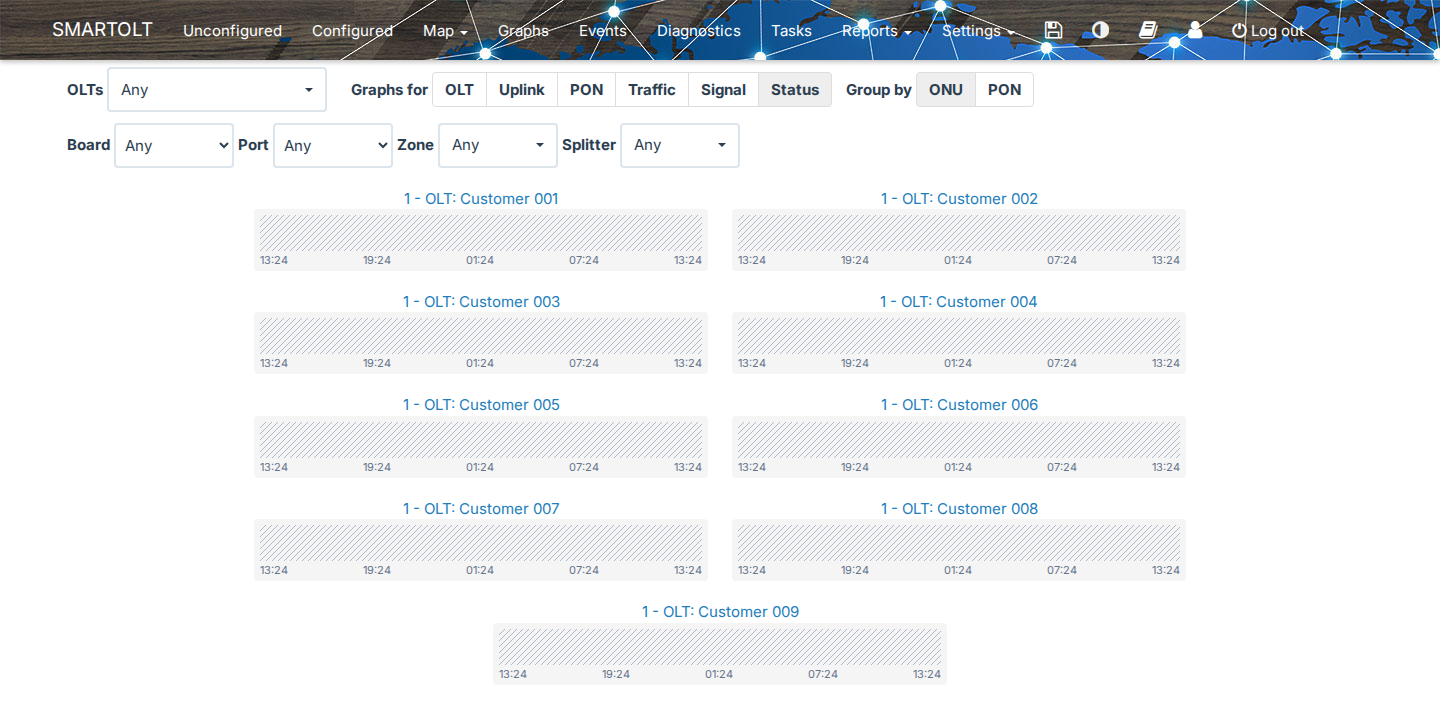Click the Customer 009 status graph bar
This screenshot has width=1440, height=702.
[720, 646]
